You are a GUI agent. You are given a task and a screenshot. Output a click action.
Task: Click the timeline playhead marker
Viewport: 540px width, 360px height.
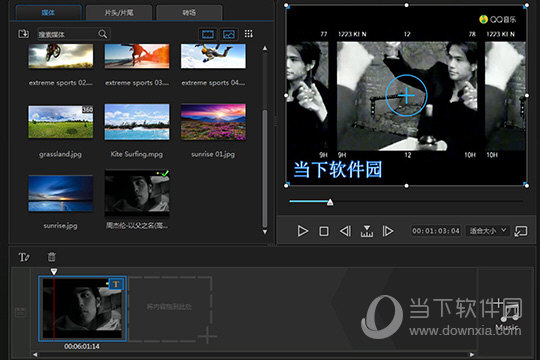tap(54, 272)
